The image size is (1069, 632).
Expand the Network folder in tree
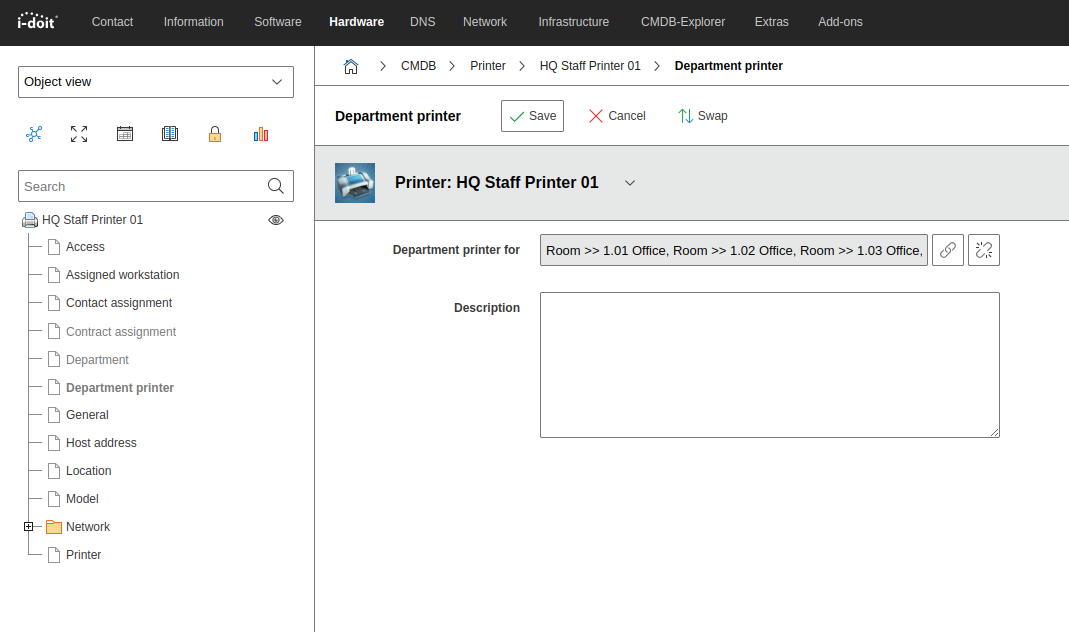(29, 527)
